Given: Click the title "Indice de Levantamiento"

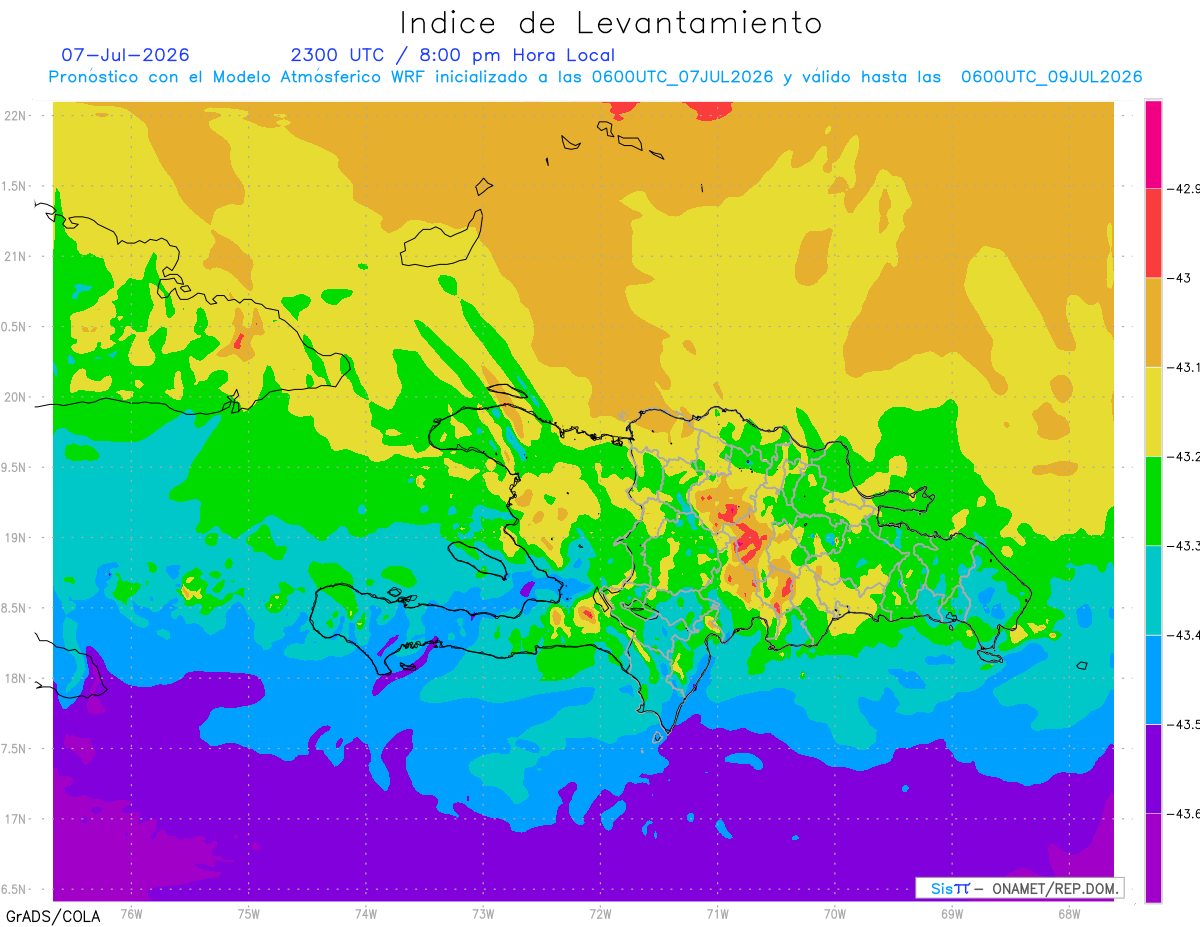Looking at the screenshot, I should click(611, 23).
